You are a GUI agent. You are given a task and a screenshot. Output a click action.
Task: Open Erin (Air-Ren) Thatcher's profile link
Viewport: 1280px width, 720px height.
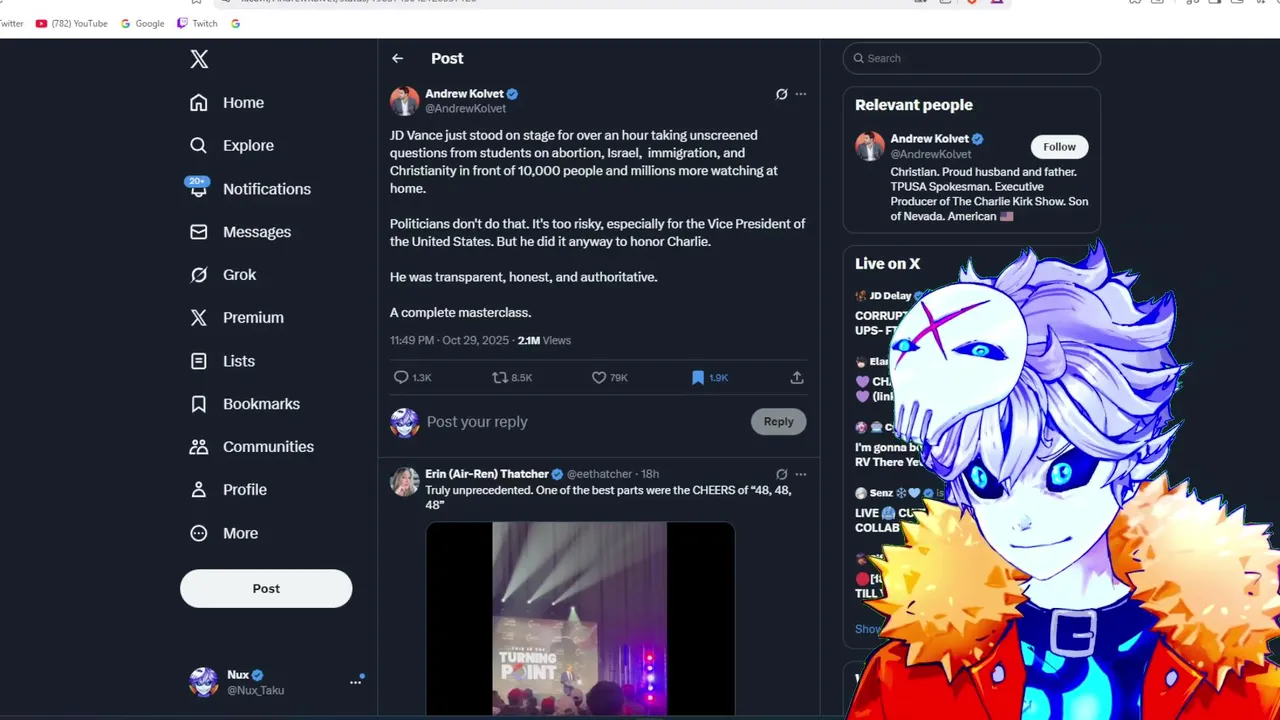(487, 474)
